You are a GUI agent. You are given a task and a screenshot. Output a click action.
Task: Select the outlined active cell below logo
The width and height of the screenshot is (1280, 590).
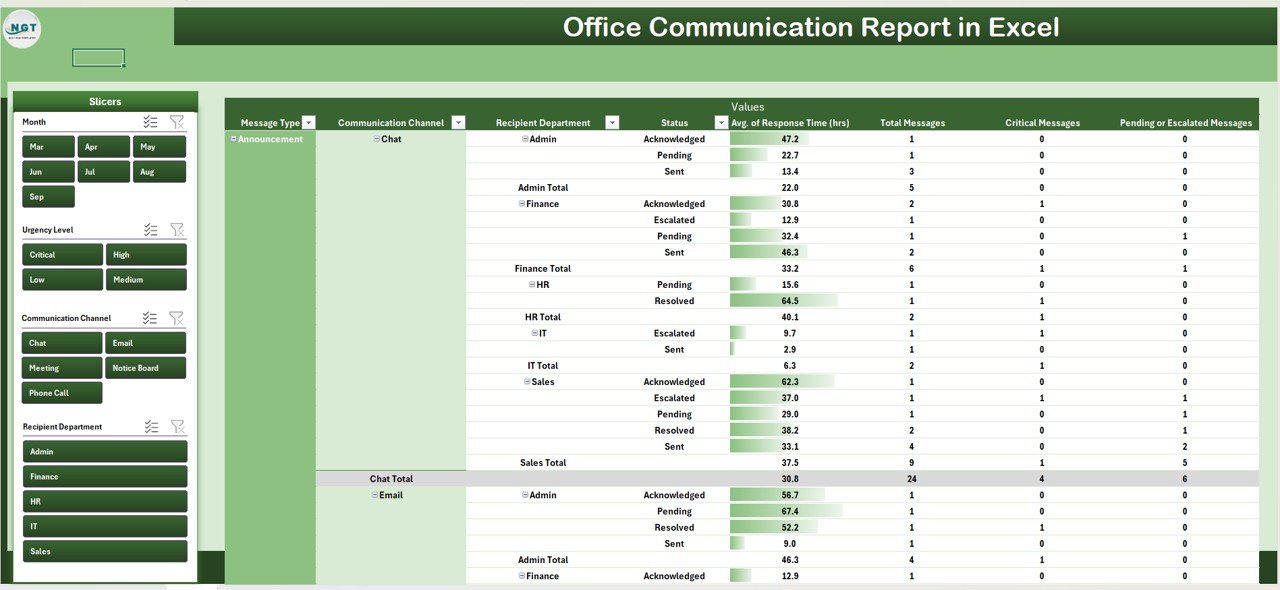click(x=98, y=58)
